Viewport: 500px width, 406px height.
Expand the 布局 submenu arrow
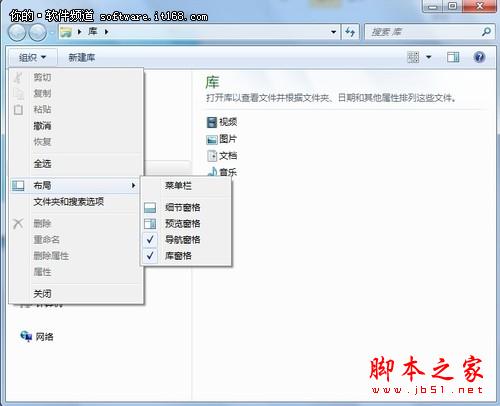tap(133, 185)
